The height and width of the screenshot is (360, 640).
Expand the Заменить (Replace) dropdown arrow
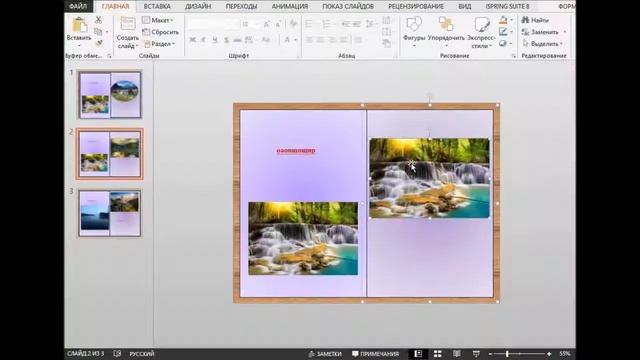(x=565, y=32)
